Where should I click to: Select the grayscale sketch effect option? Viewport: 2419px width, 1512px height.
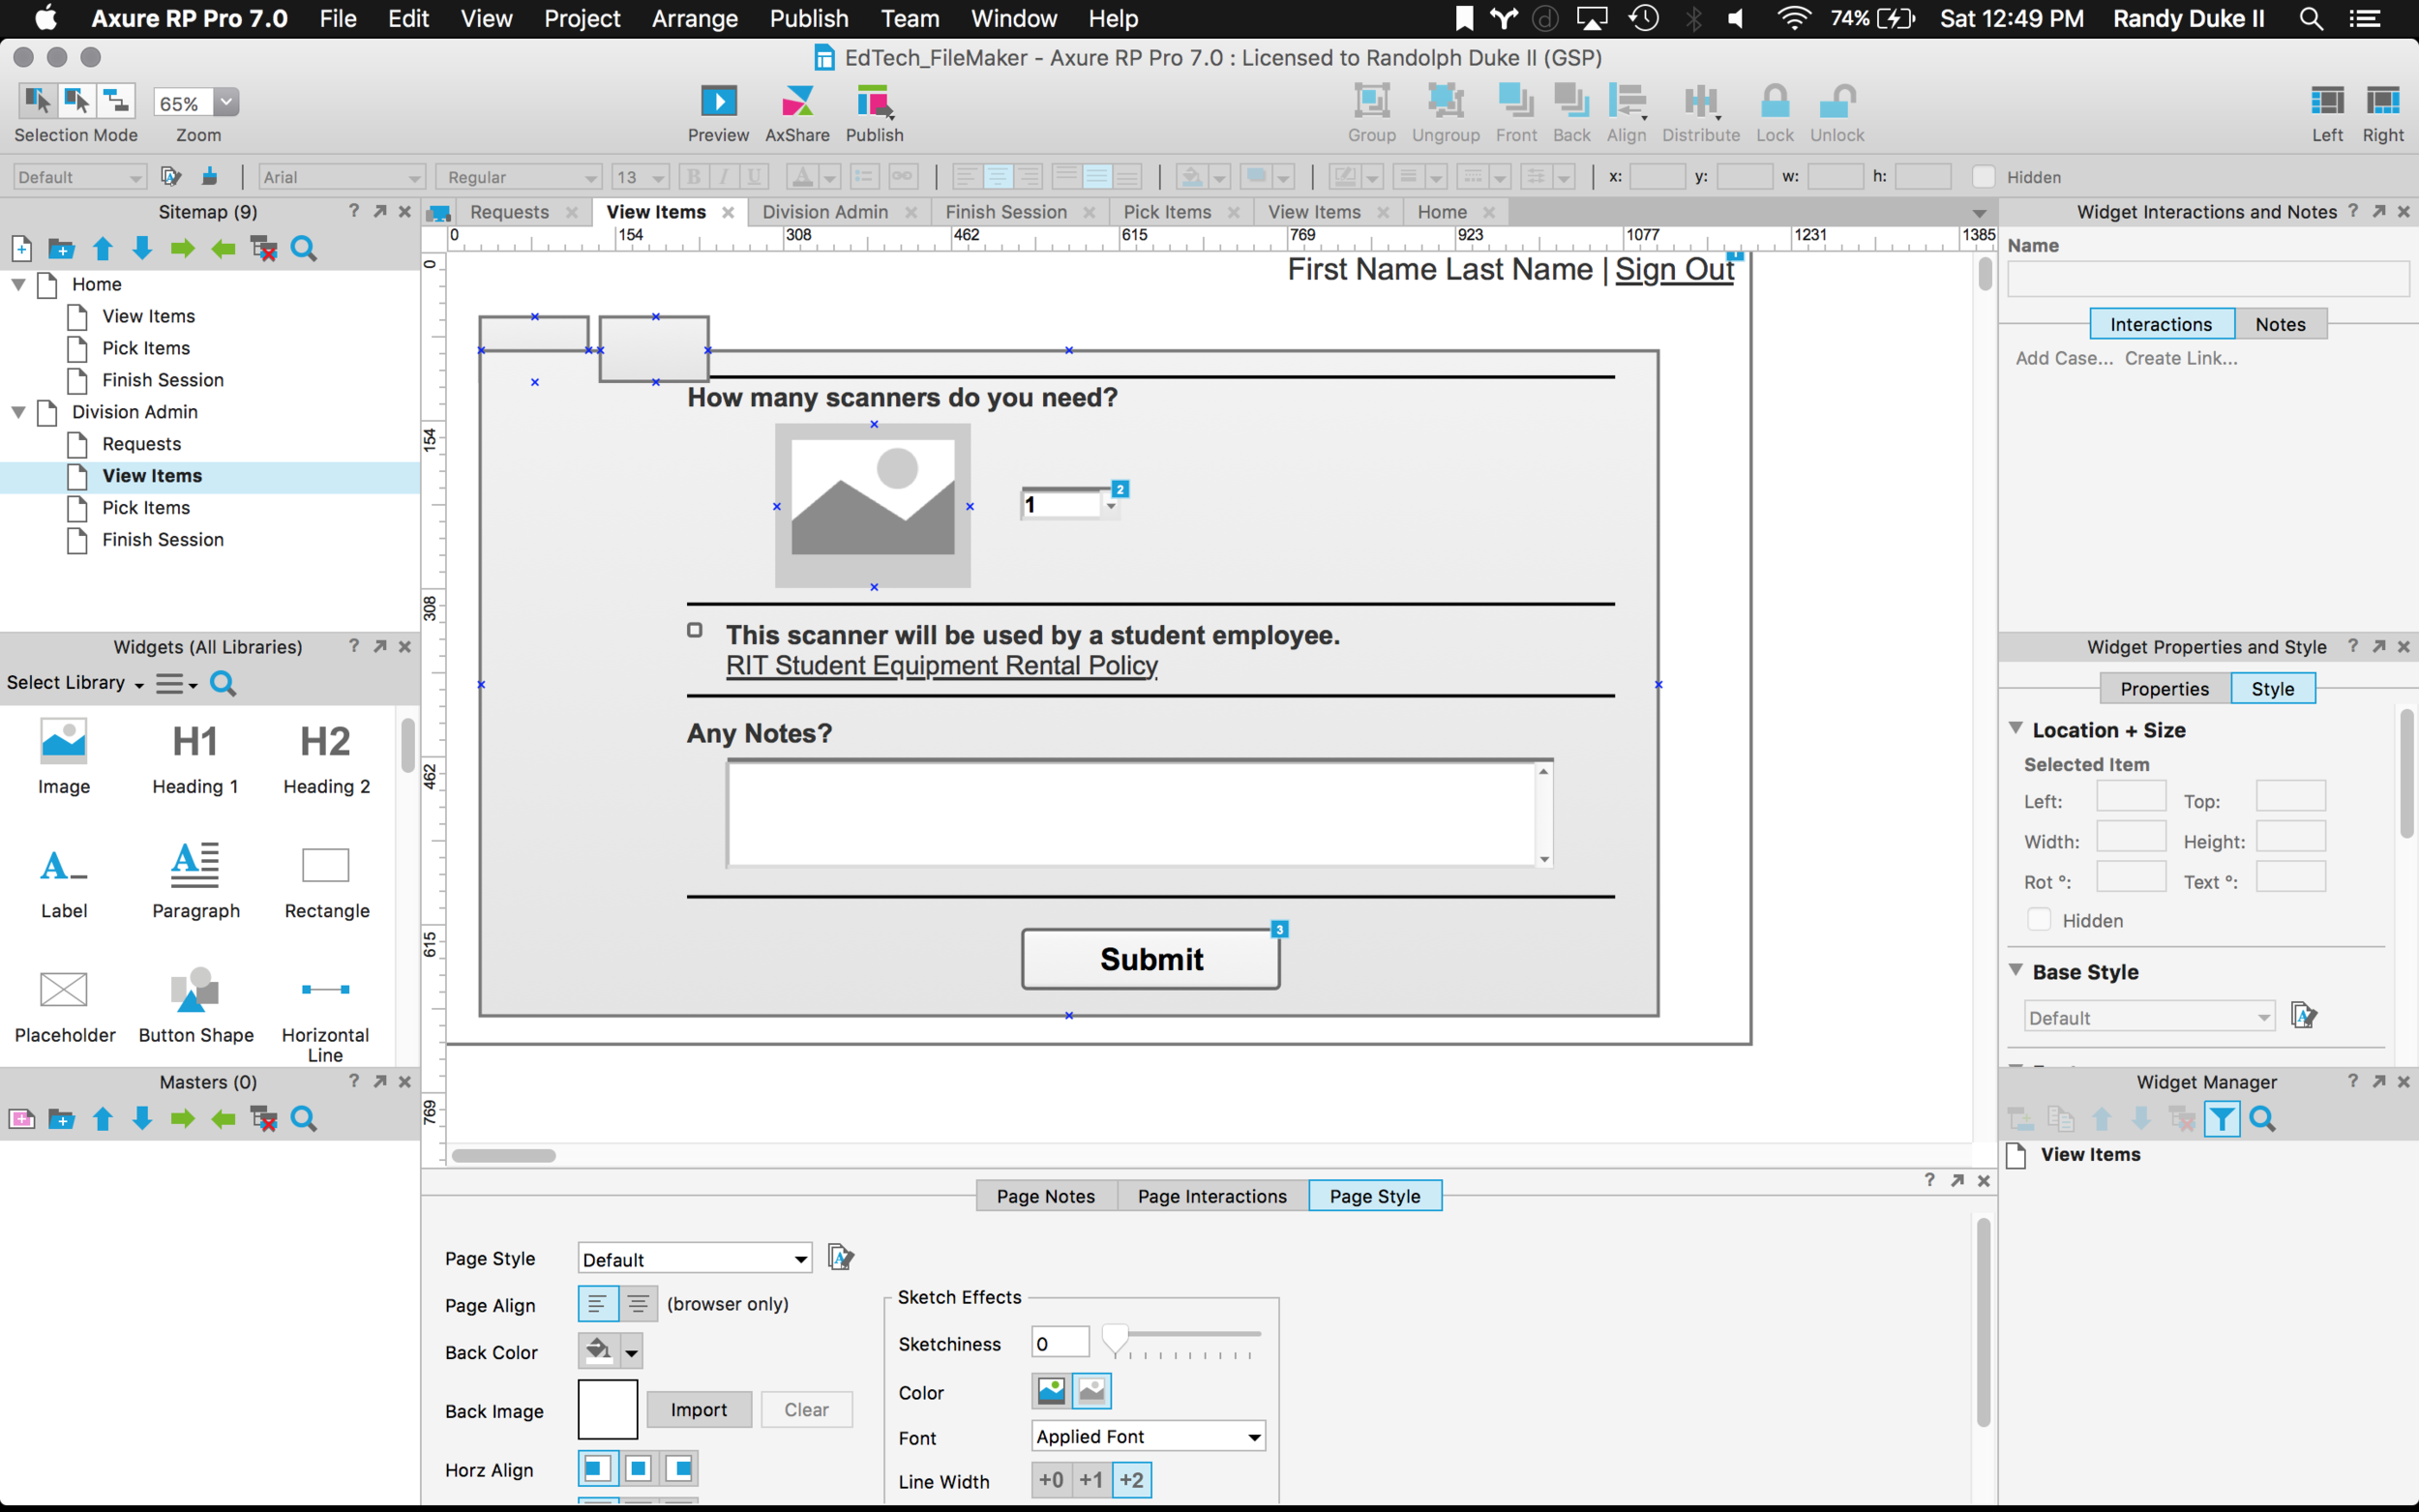click(1091, 1391)
